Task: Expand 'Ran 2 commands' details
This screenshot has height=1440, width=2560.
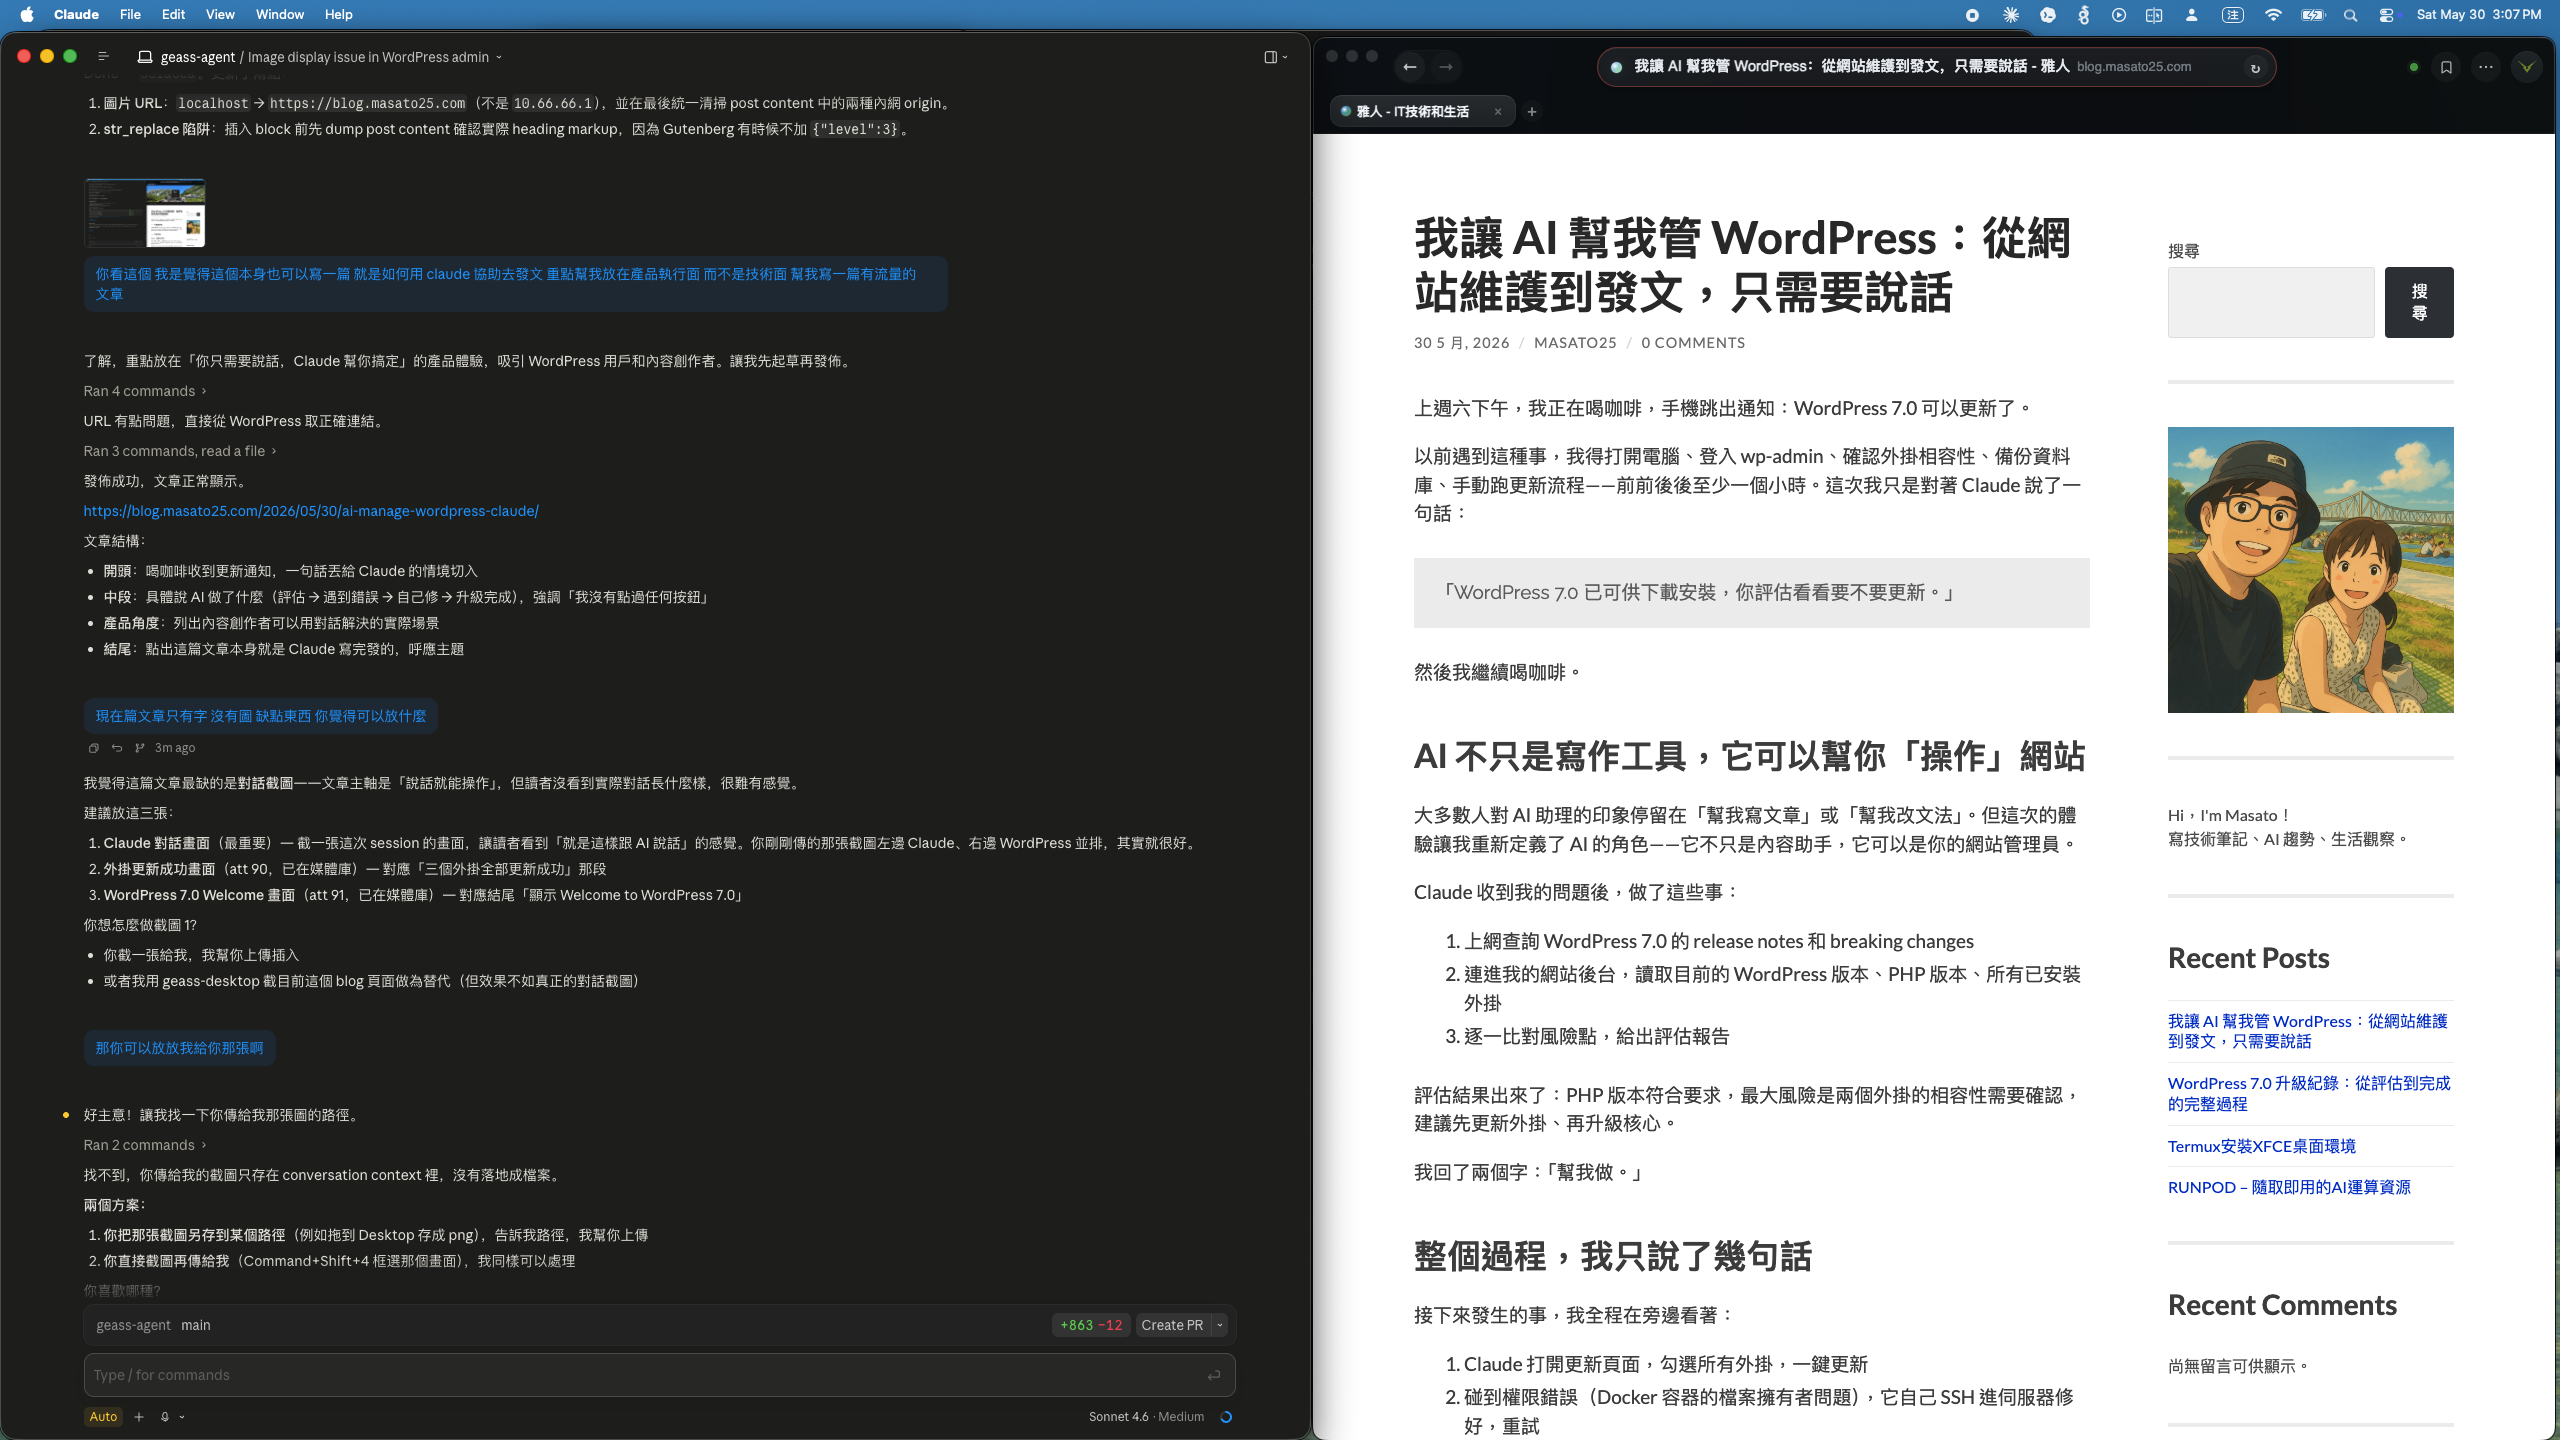Action: click(145, 1145)
